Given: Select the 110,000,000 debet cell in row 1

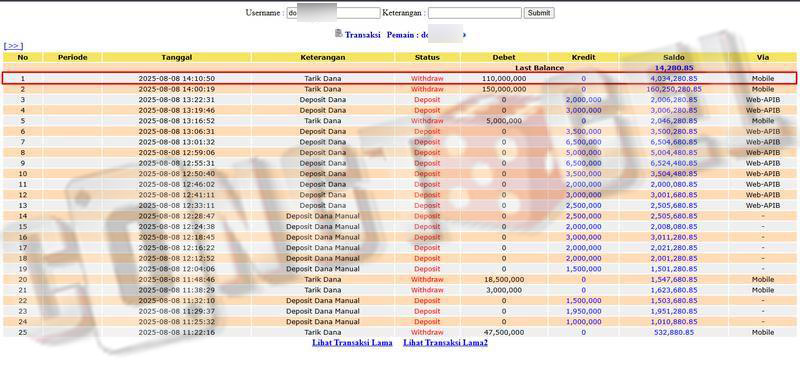Looking at the screenshot, I should pos(504,79).
